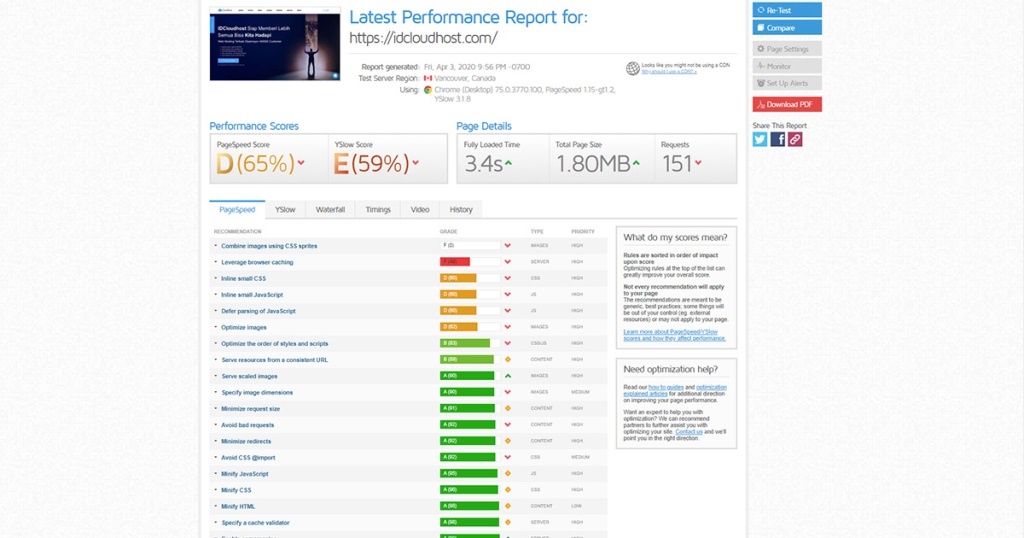
Task: Select the History tab
Action: coord(461,210)
